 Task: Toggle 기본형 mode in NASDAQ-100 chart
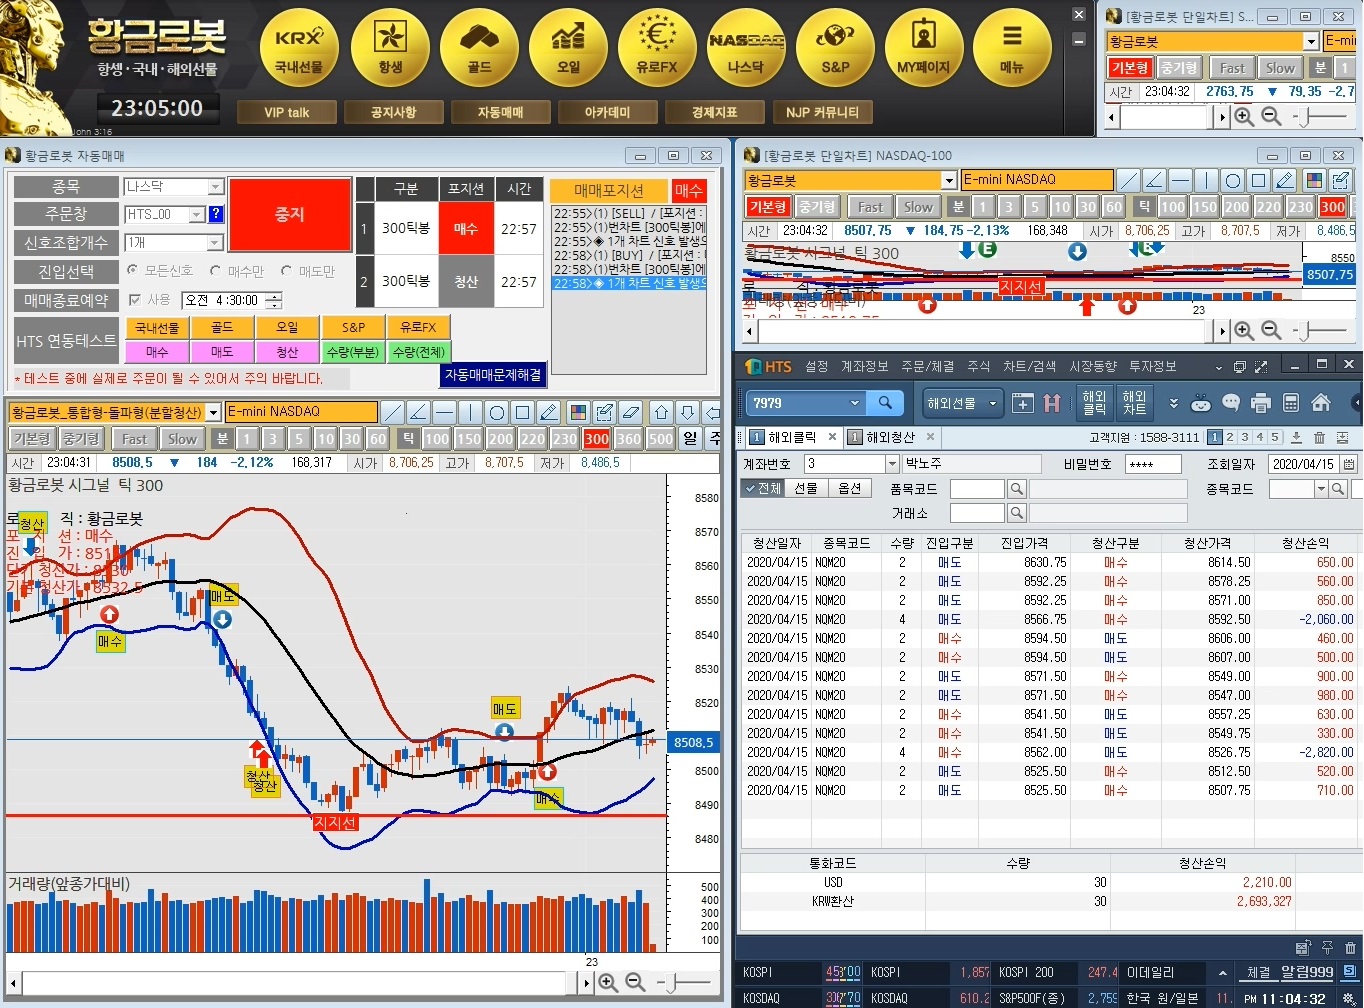pyautogui.click(x=768, y=207)
